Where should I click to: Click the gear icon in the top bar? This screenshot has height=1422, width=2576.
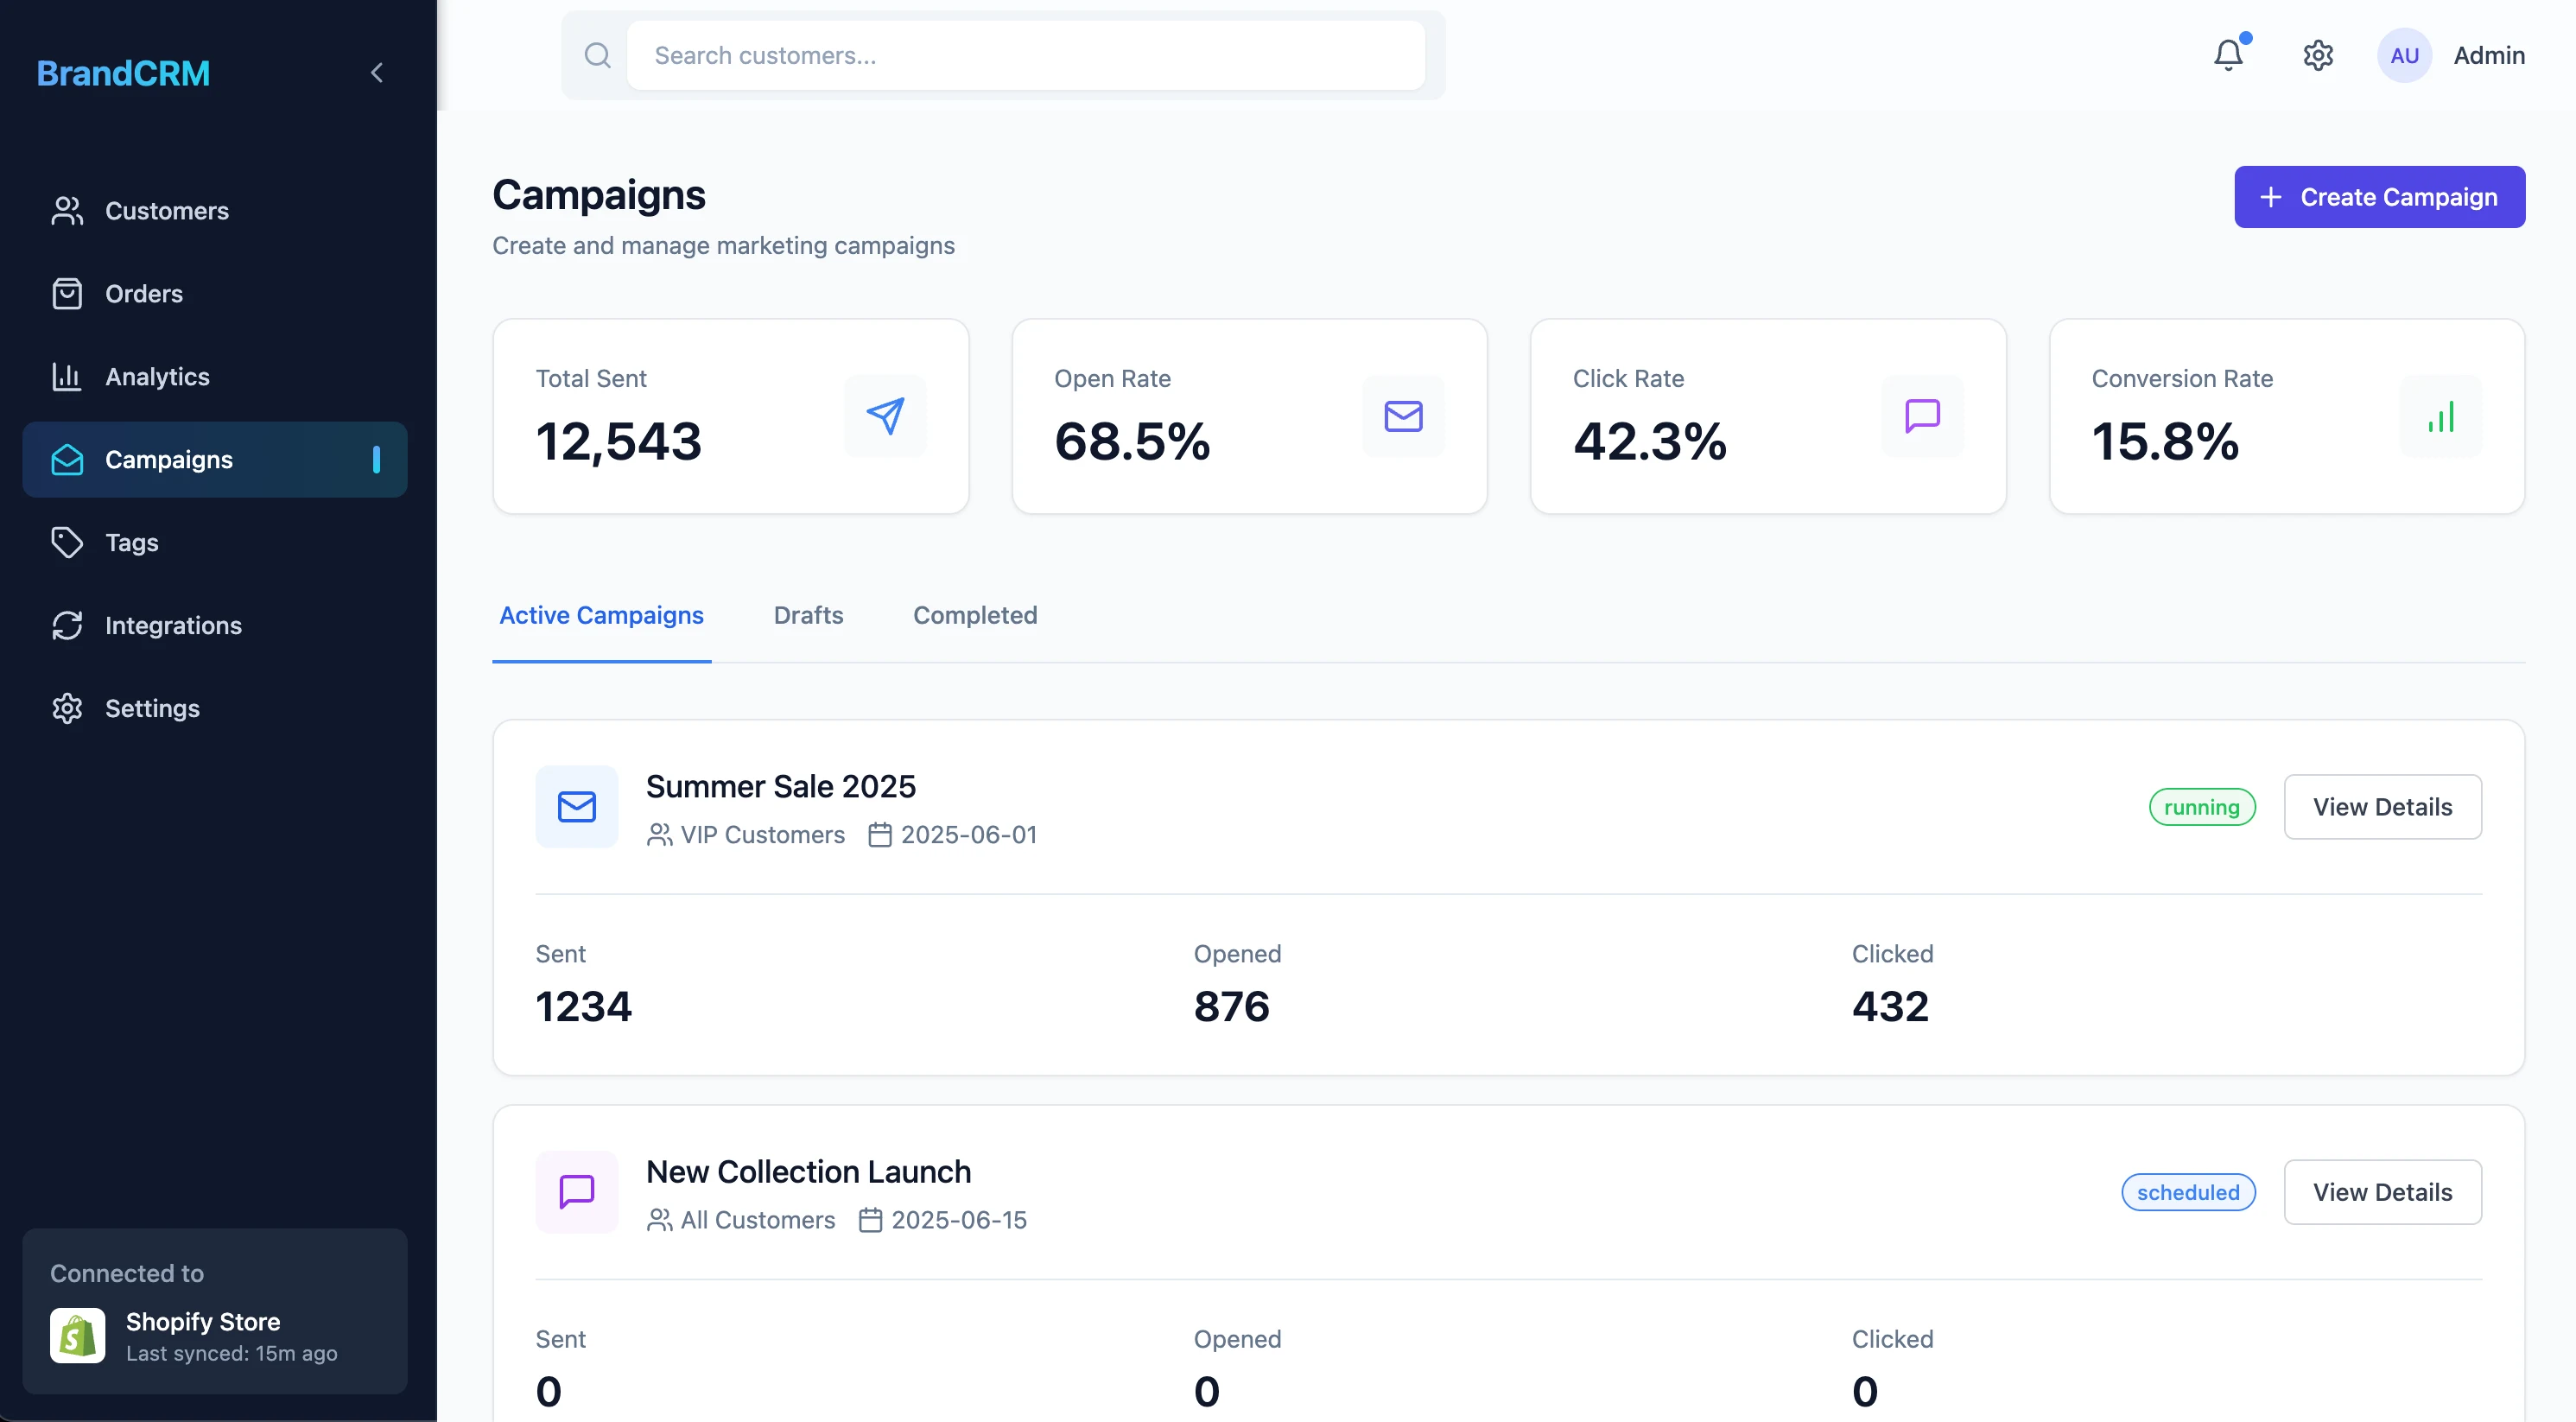pyautogui.click(x=2318, y=55)
